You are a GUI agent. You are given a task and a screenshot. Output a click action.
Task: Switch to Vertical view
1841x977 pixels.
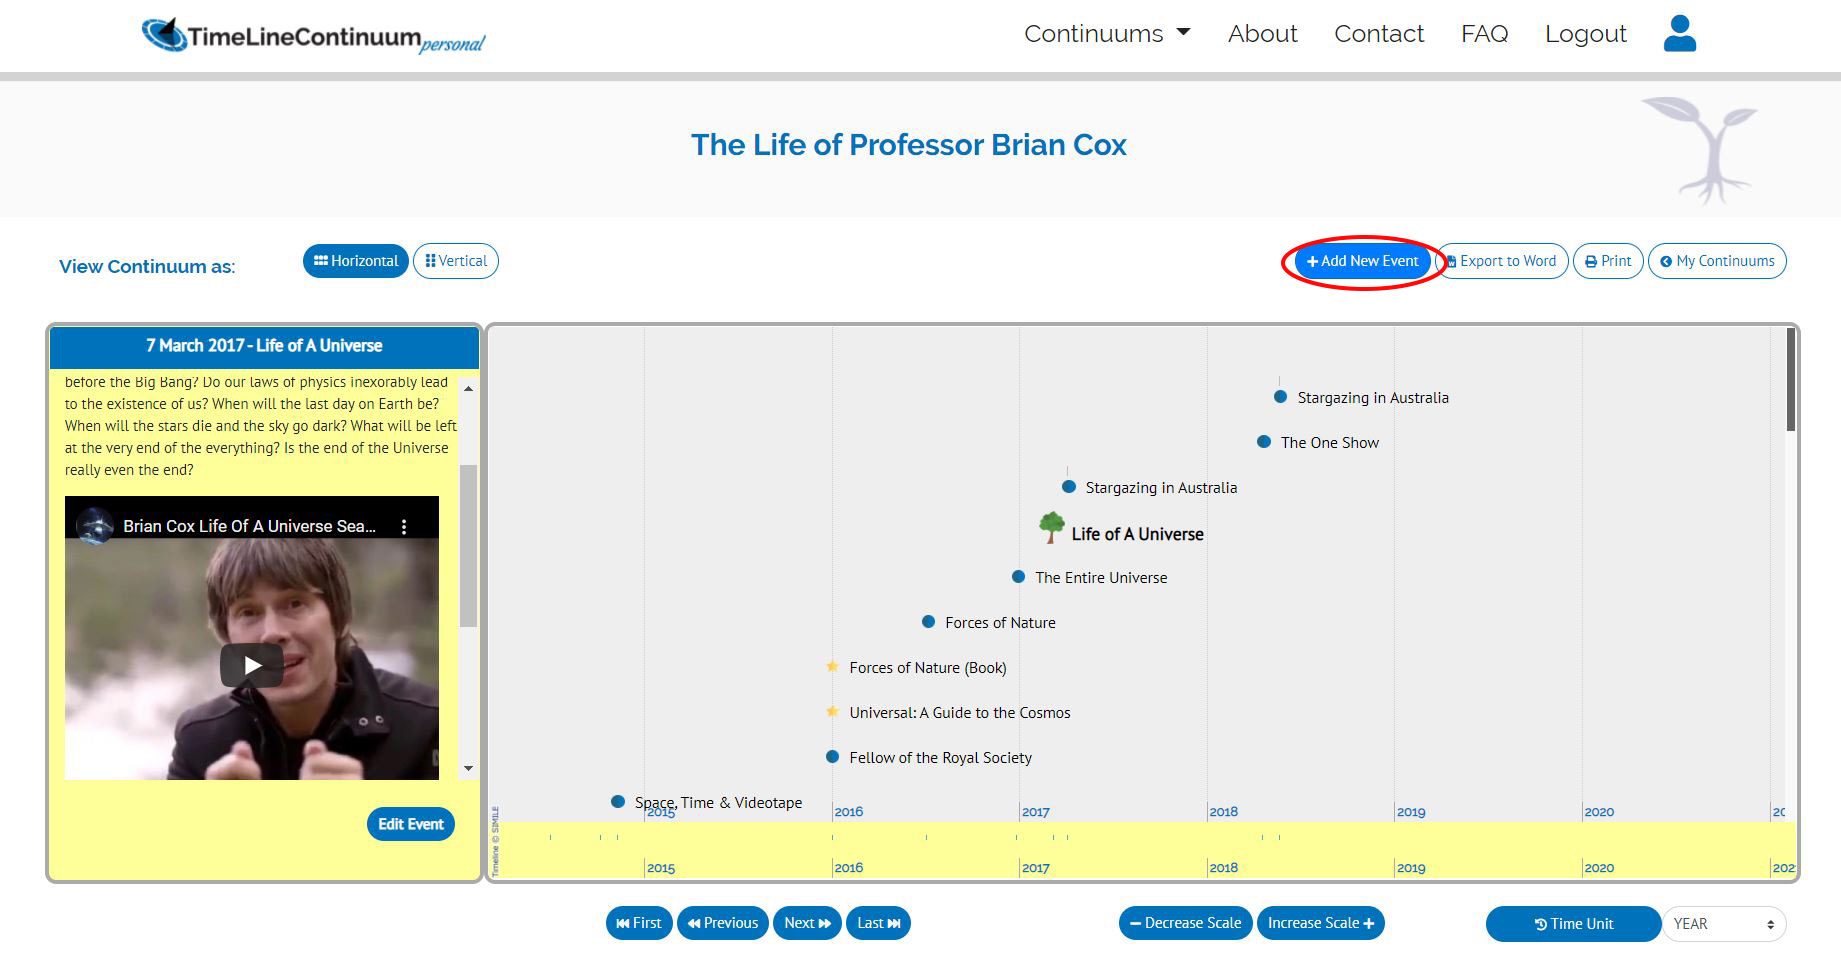click(x=456, y=261)
